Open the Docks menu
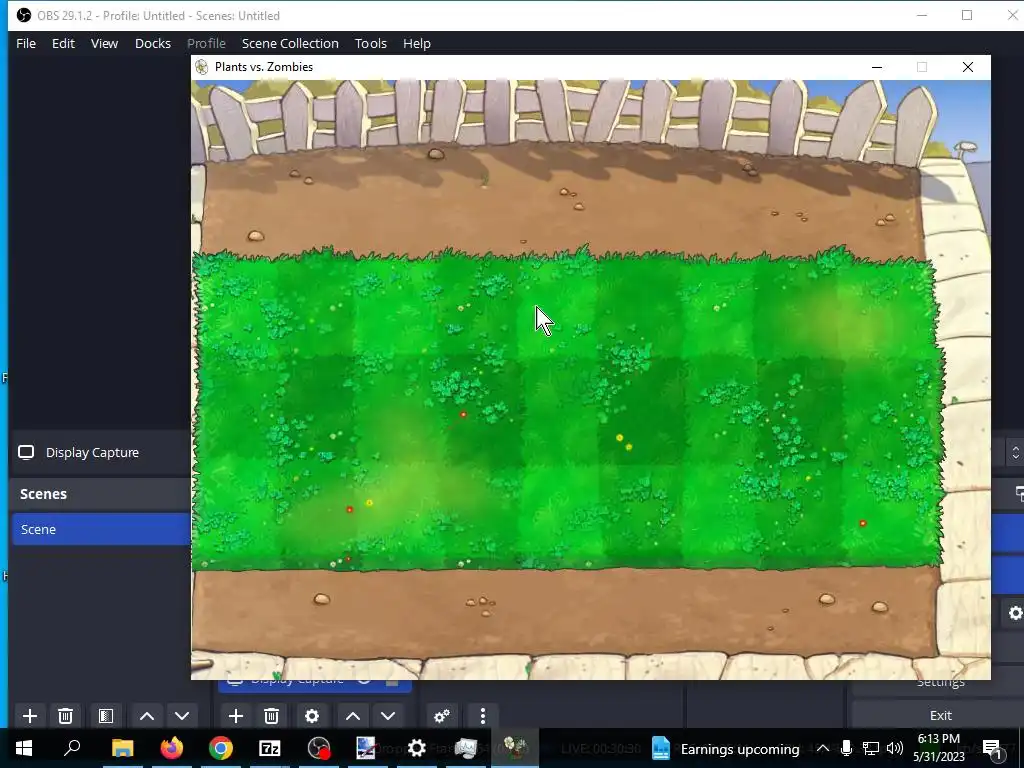The width and height of the screenshot is (1024, 768). click(153, 43)
